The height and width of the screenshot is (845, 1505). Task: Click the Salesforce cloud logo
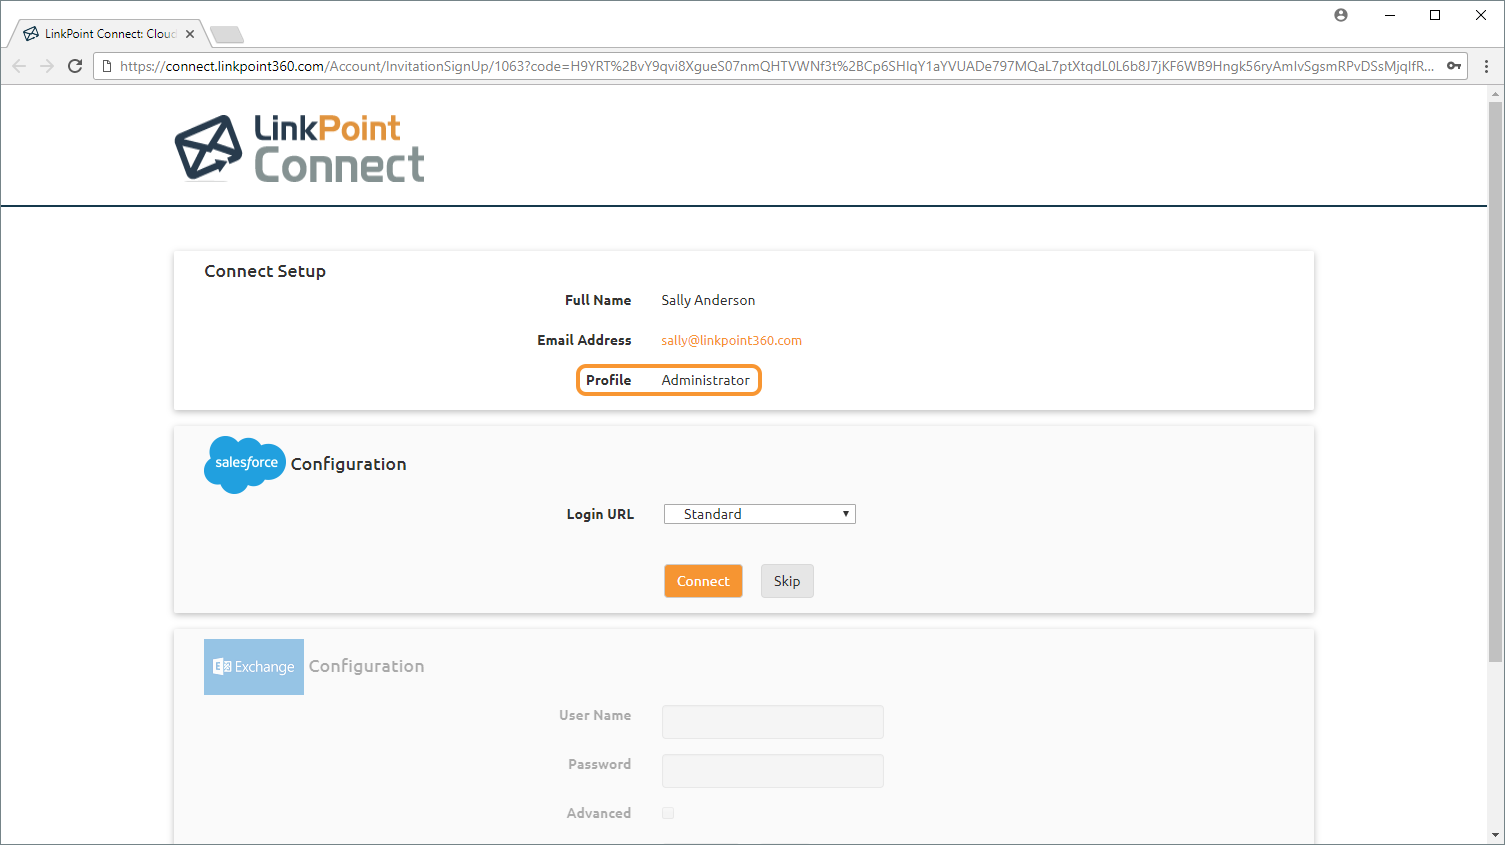point(245,464)
